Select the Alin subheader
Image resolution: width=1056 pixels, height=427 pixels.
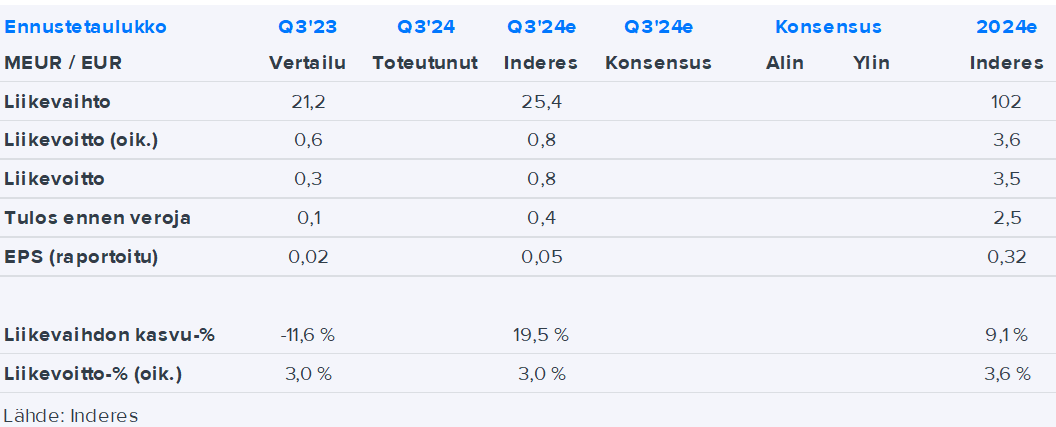tap(785, 63)
